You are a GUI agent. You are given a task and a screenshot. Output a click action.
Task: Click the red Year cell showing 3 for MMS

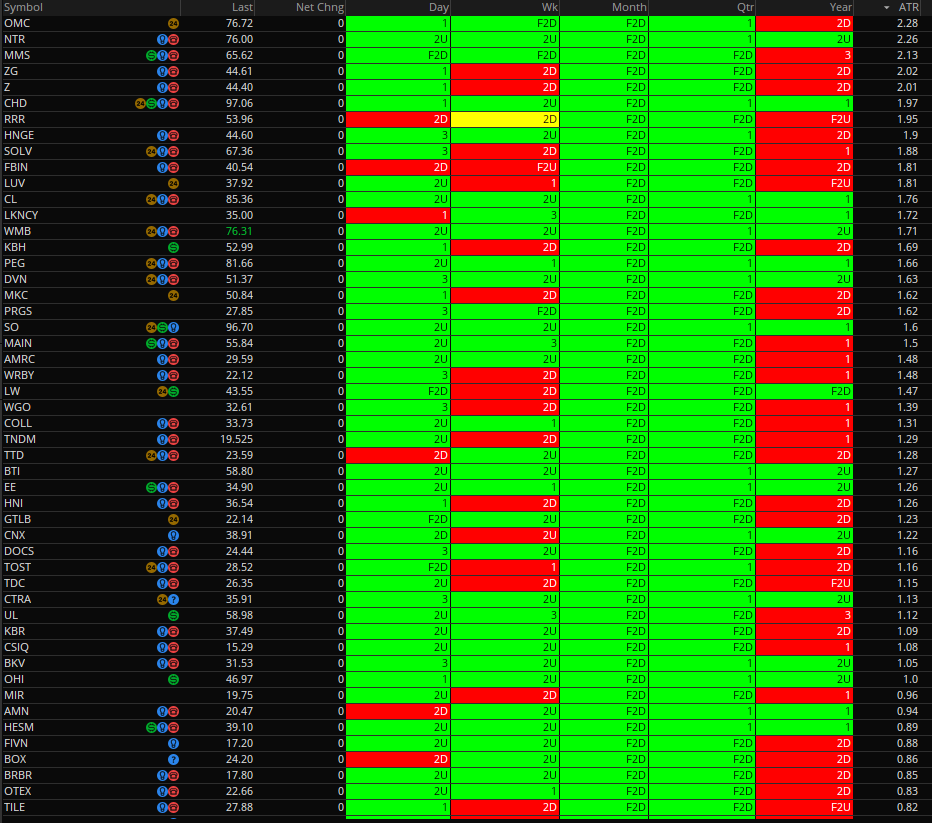tap(804, 56)
